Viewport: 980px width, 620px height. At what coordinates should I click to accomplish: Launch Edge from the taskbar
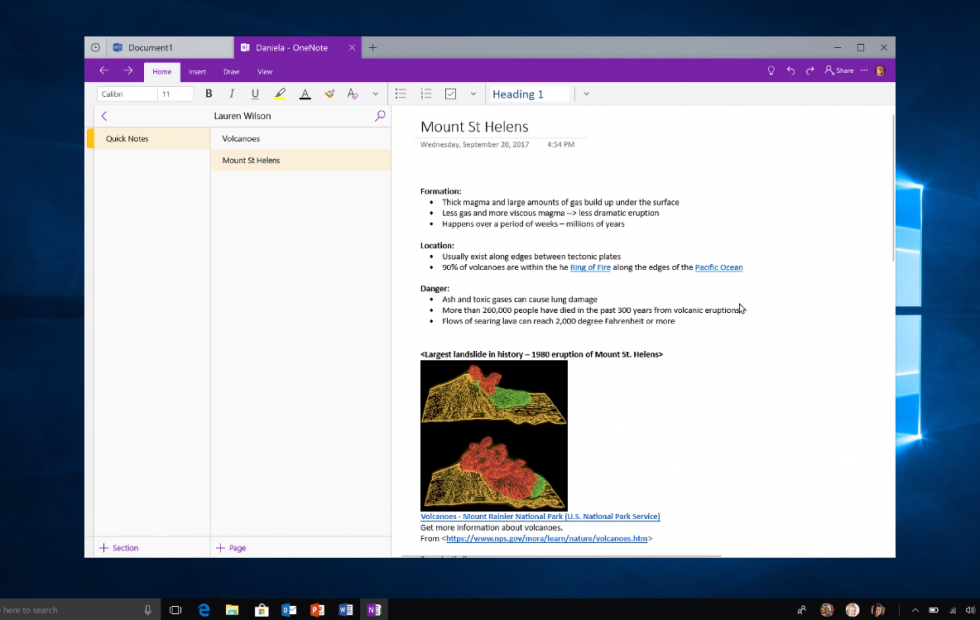click(204, 610)
